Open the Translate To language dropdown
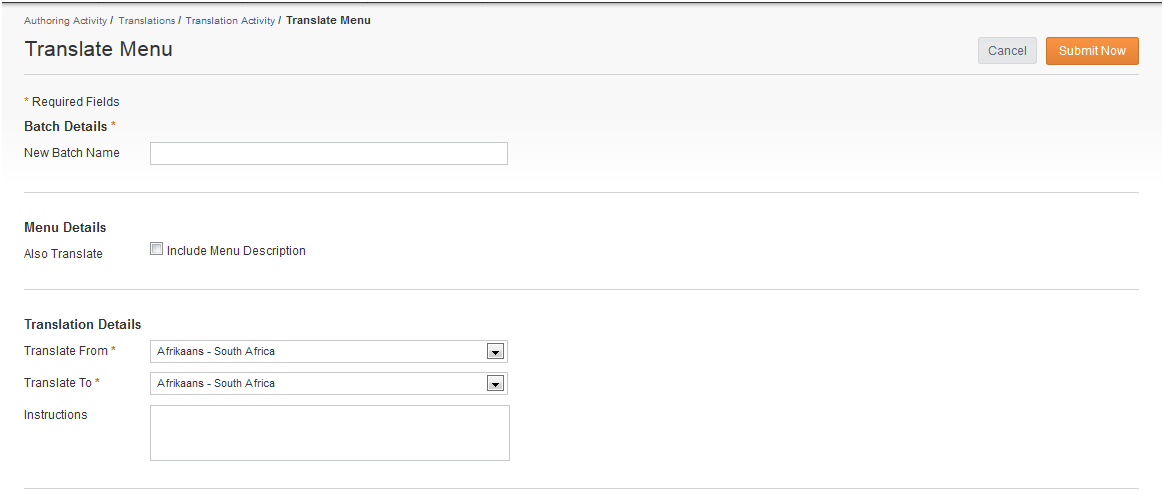This screenshot has height=502, width=1164. click(x=329, y=383)
